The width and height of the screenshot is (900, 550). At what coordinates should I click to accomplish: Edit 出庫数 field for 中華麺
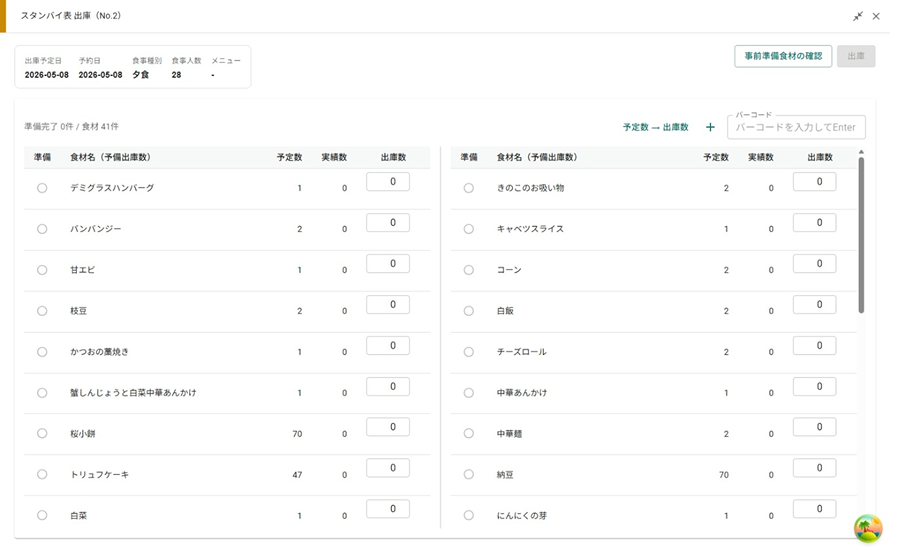tap(814, 427)
